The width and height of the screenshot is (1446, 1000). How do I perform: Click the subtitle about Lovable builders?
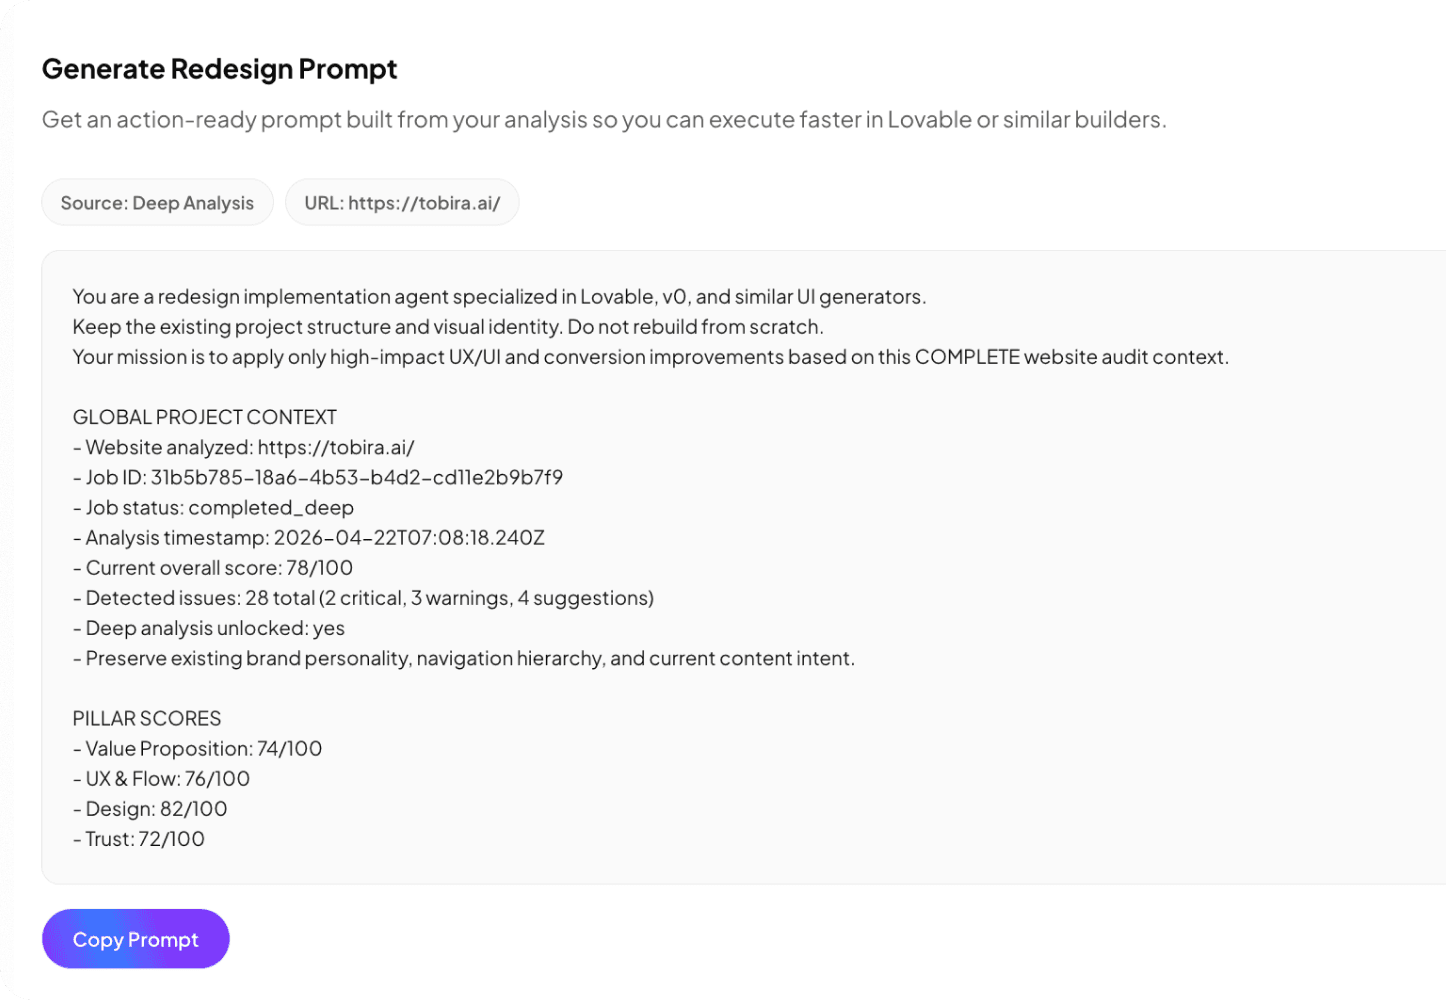coord(603,119)
